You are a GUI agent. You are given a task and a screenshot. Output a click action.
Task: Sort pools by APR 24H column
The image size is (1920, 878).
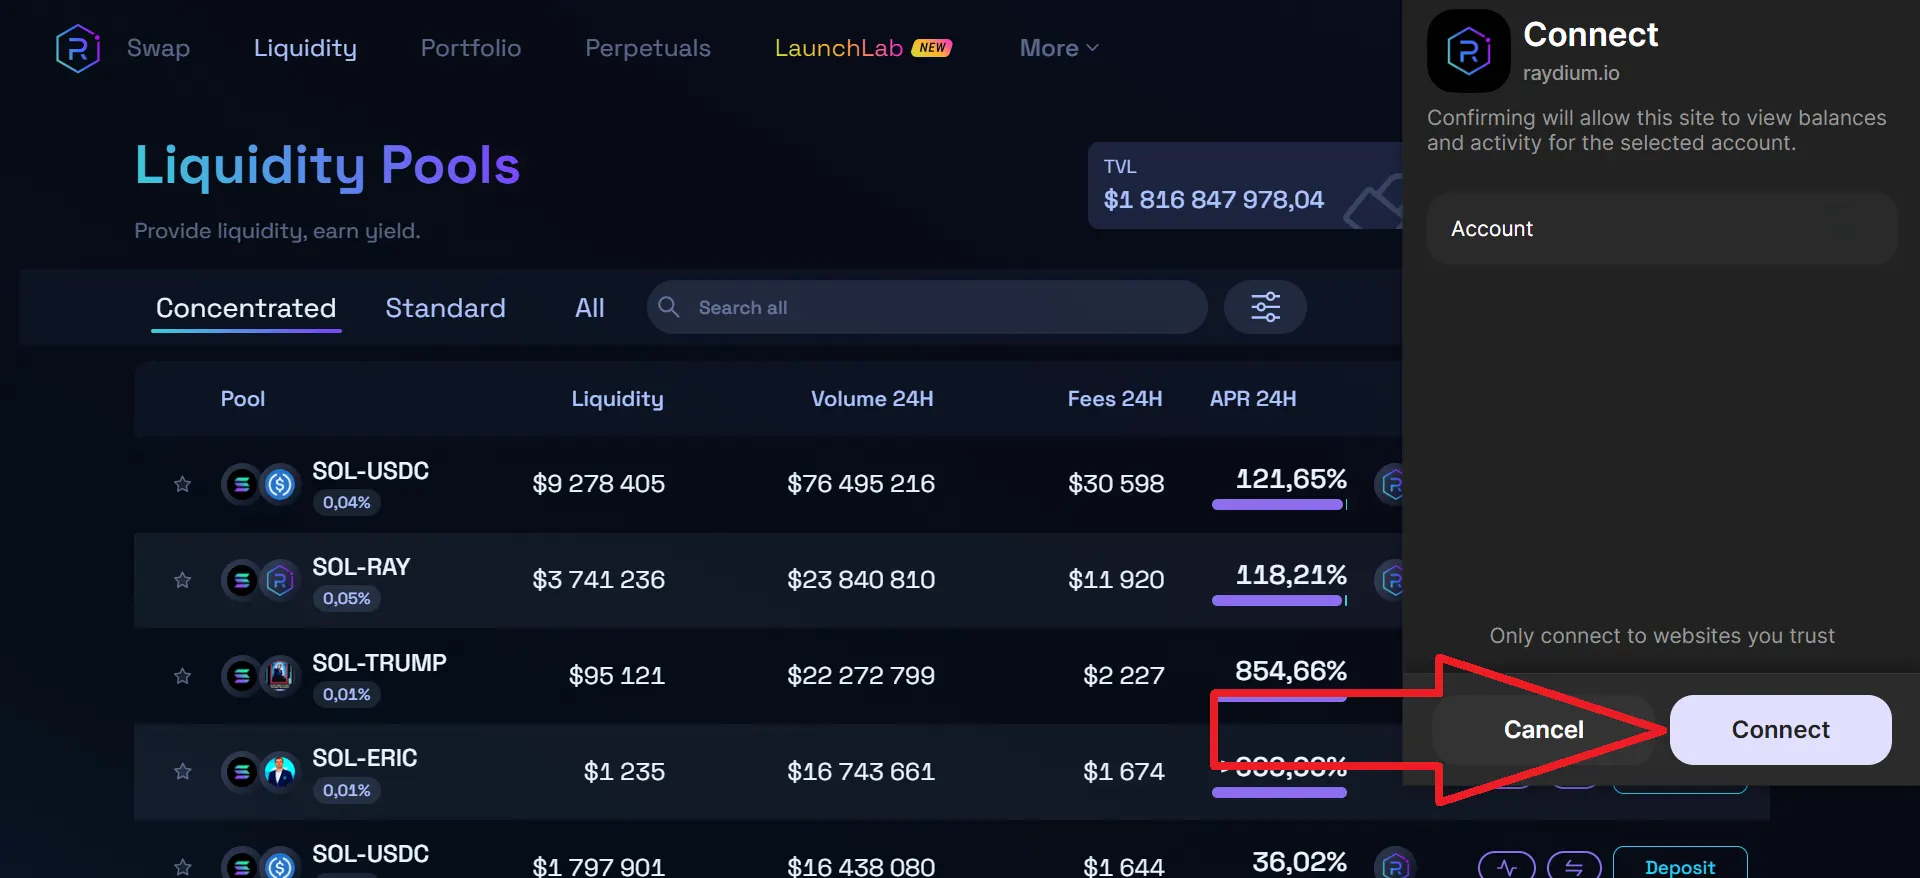coord(1253,399)
